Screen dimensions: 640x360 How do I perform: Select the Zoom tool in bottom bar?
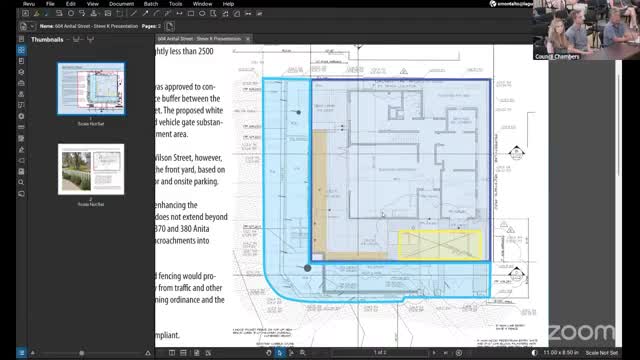click(302, 353)
